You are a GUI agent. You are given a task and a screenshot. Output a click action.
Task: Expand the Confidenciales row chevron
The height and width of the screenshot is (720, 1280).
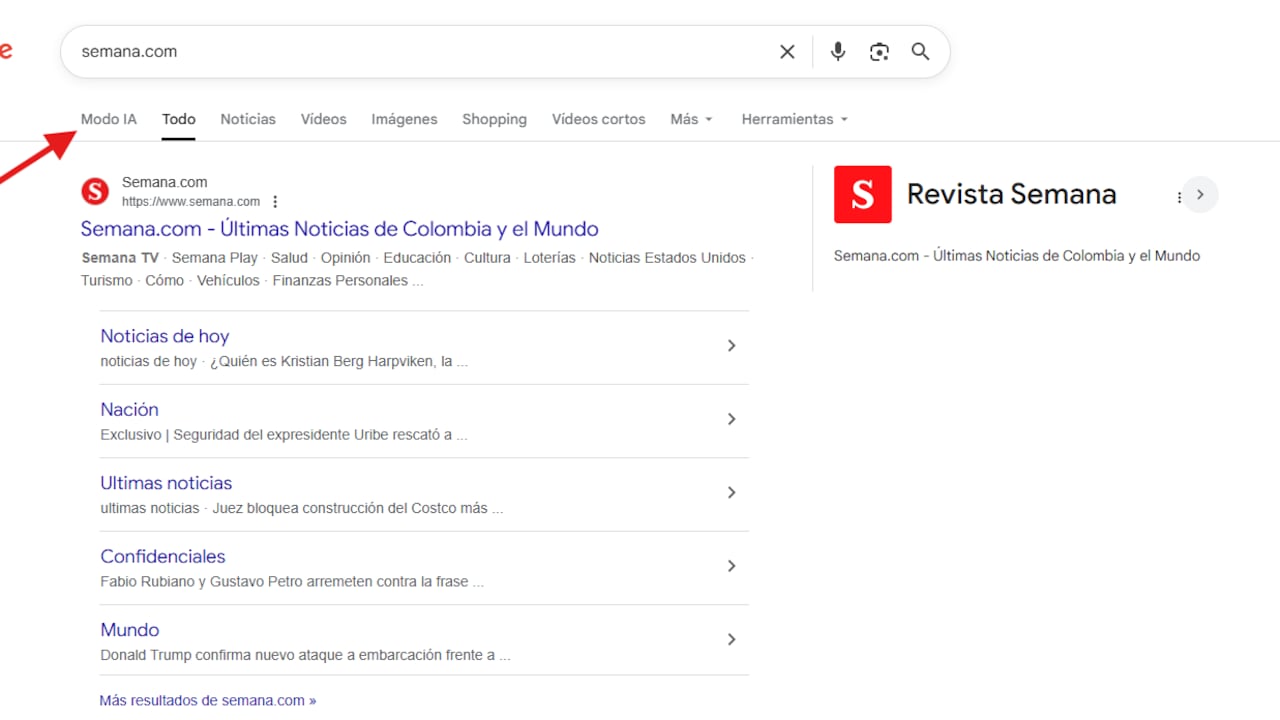(731, 566)
